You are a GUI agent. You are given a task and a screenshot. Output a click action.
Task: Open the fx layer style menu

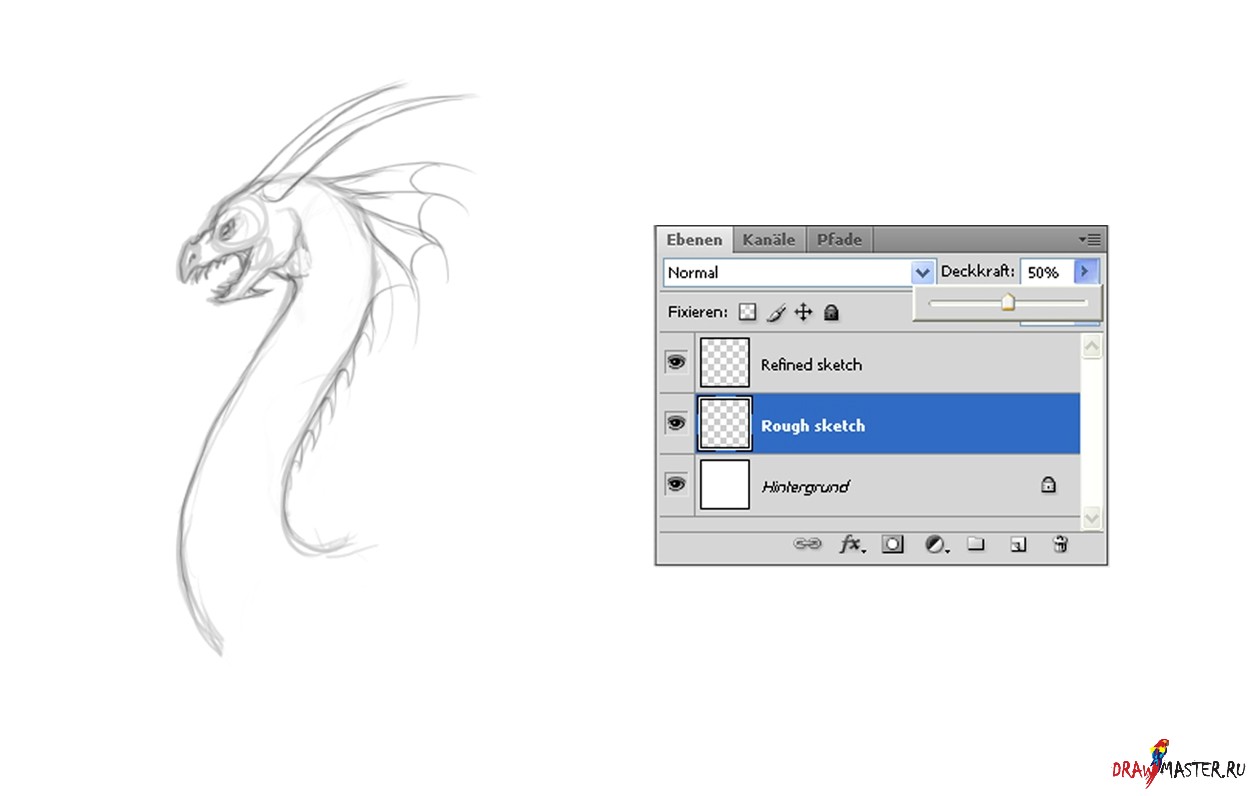click(x=851, y=544)
